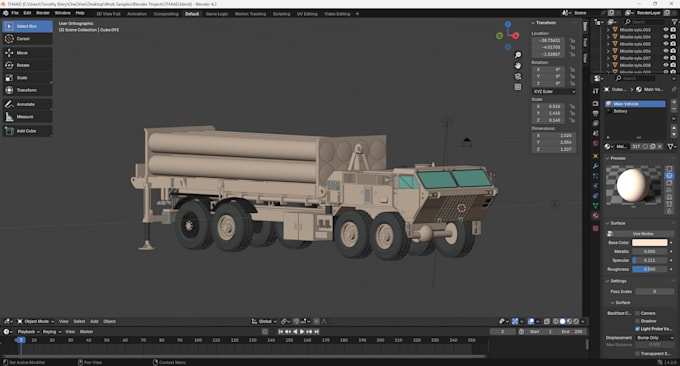Image resolution: width=680 pixels, height=366 pixels.
Task: Collapse the Preview panel
Action: click(x=608, y=158)
